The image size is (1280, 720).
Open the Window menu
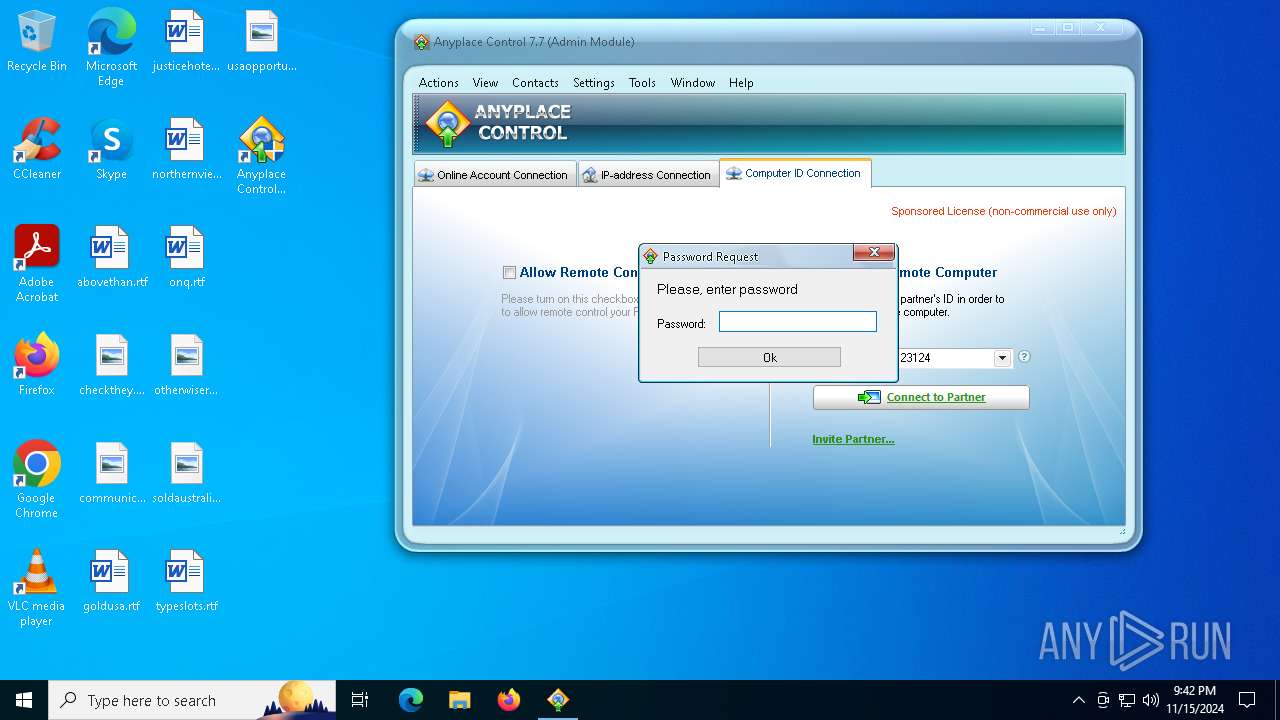click(x=693, y=83)
